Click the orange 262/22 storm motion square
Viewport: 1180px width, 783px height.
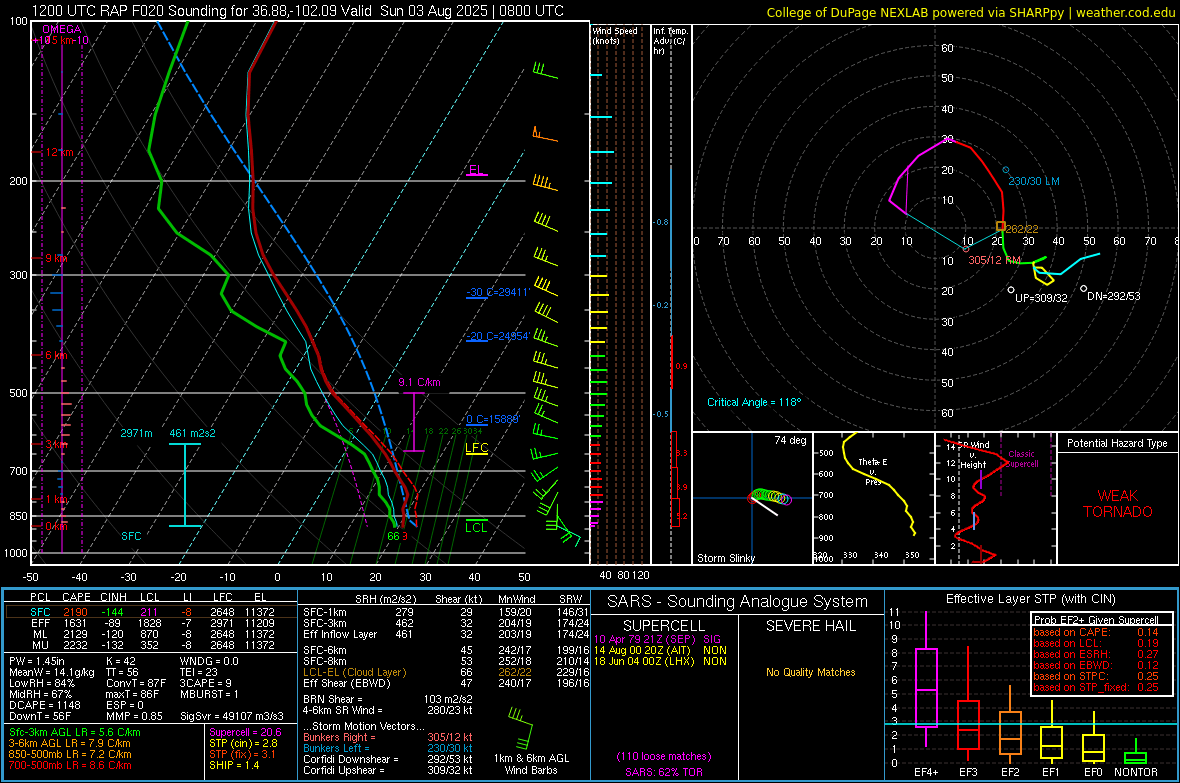(1001, 226)
